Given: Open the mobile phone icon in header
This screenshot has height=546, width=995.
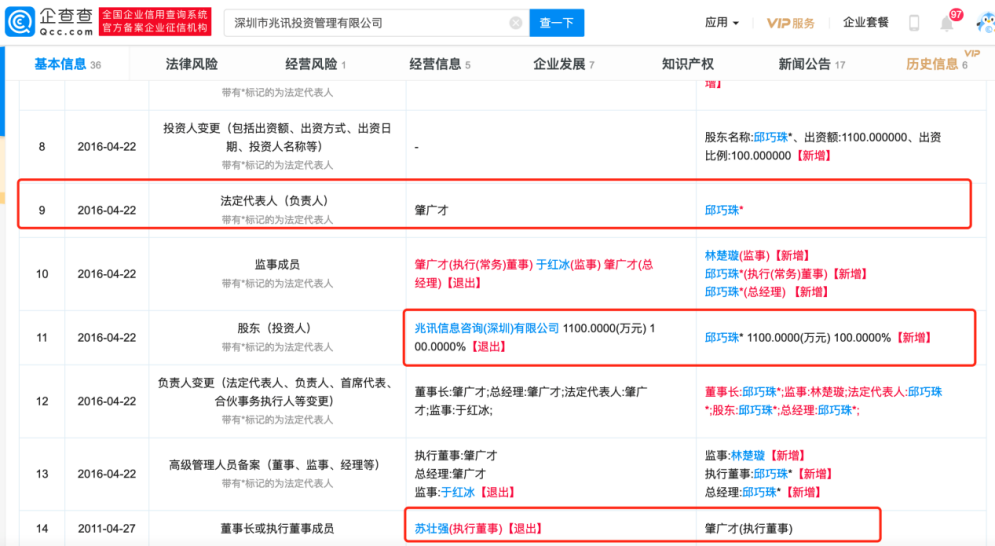Looking at the screenshot, I should pos(914,23).
